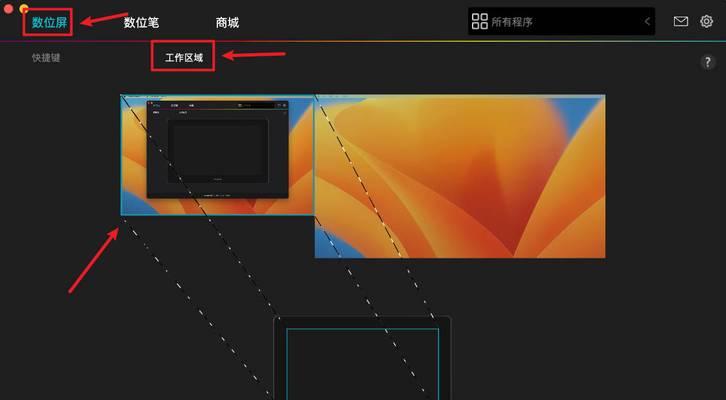Open settings with the gear icon
726x400 pixels.
point(707,21)
